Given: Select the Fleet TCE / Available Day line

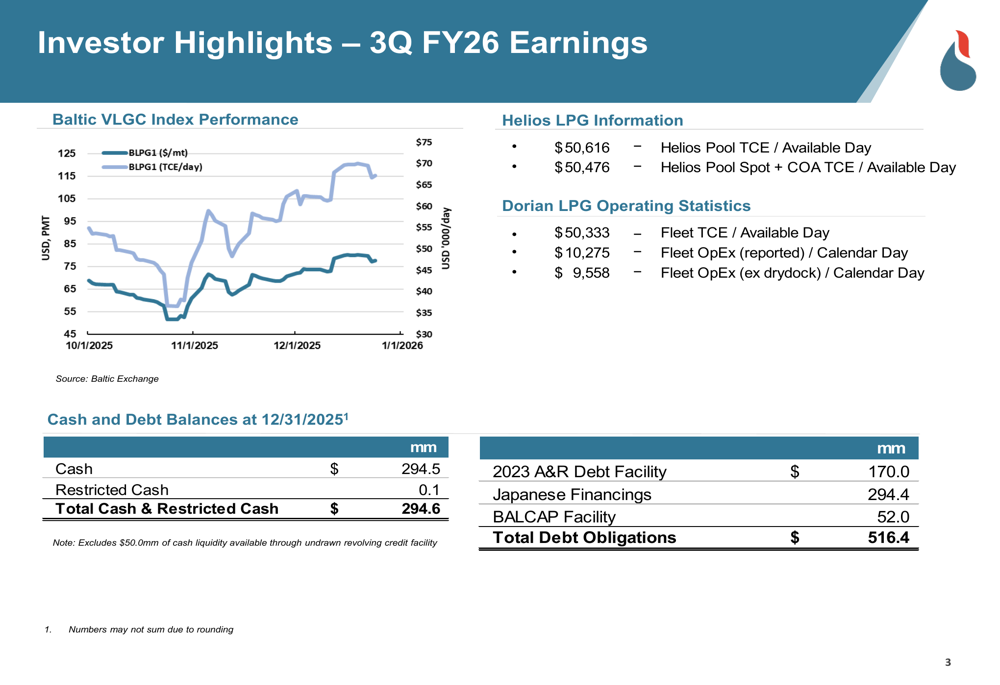Looking at the screenshot, I should pyautogui.click(x=744, y=234).
